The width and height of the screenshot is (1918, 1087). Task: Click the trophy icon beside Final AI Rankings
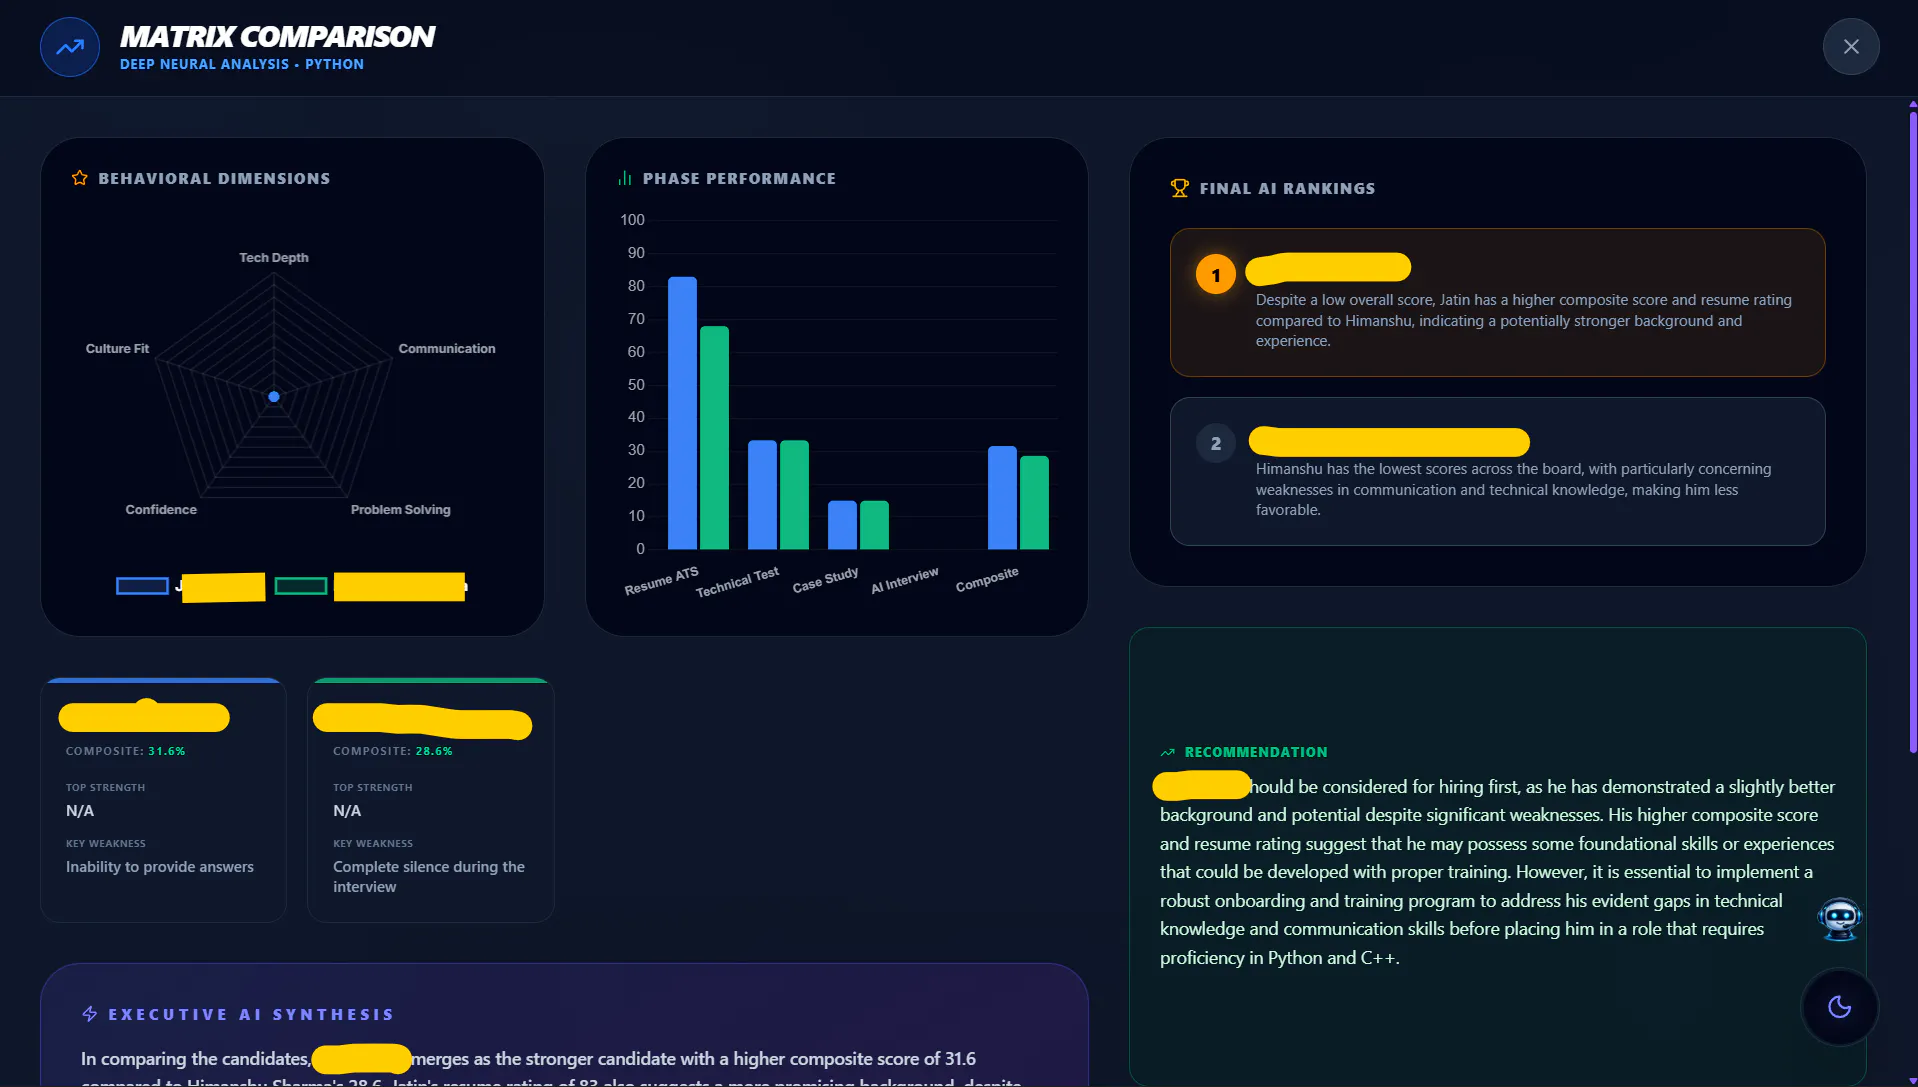(x=1180, y=188)
